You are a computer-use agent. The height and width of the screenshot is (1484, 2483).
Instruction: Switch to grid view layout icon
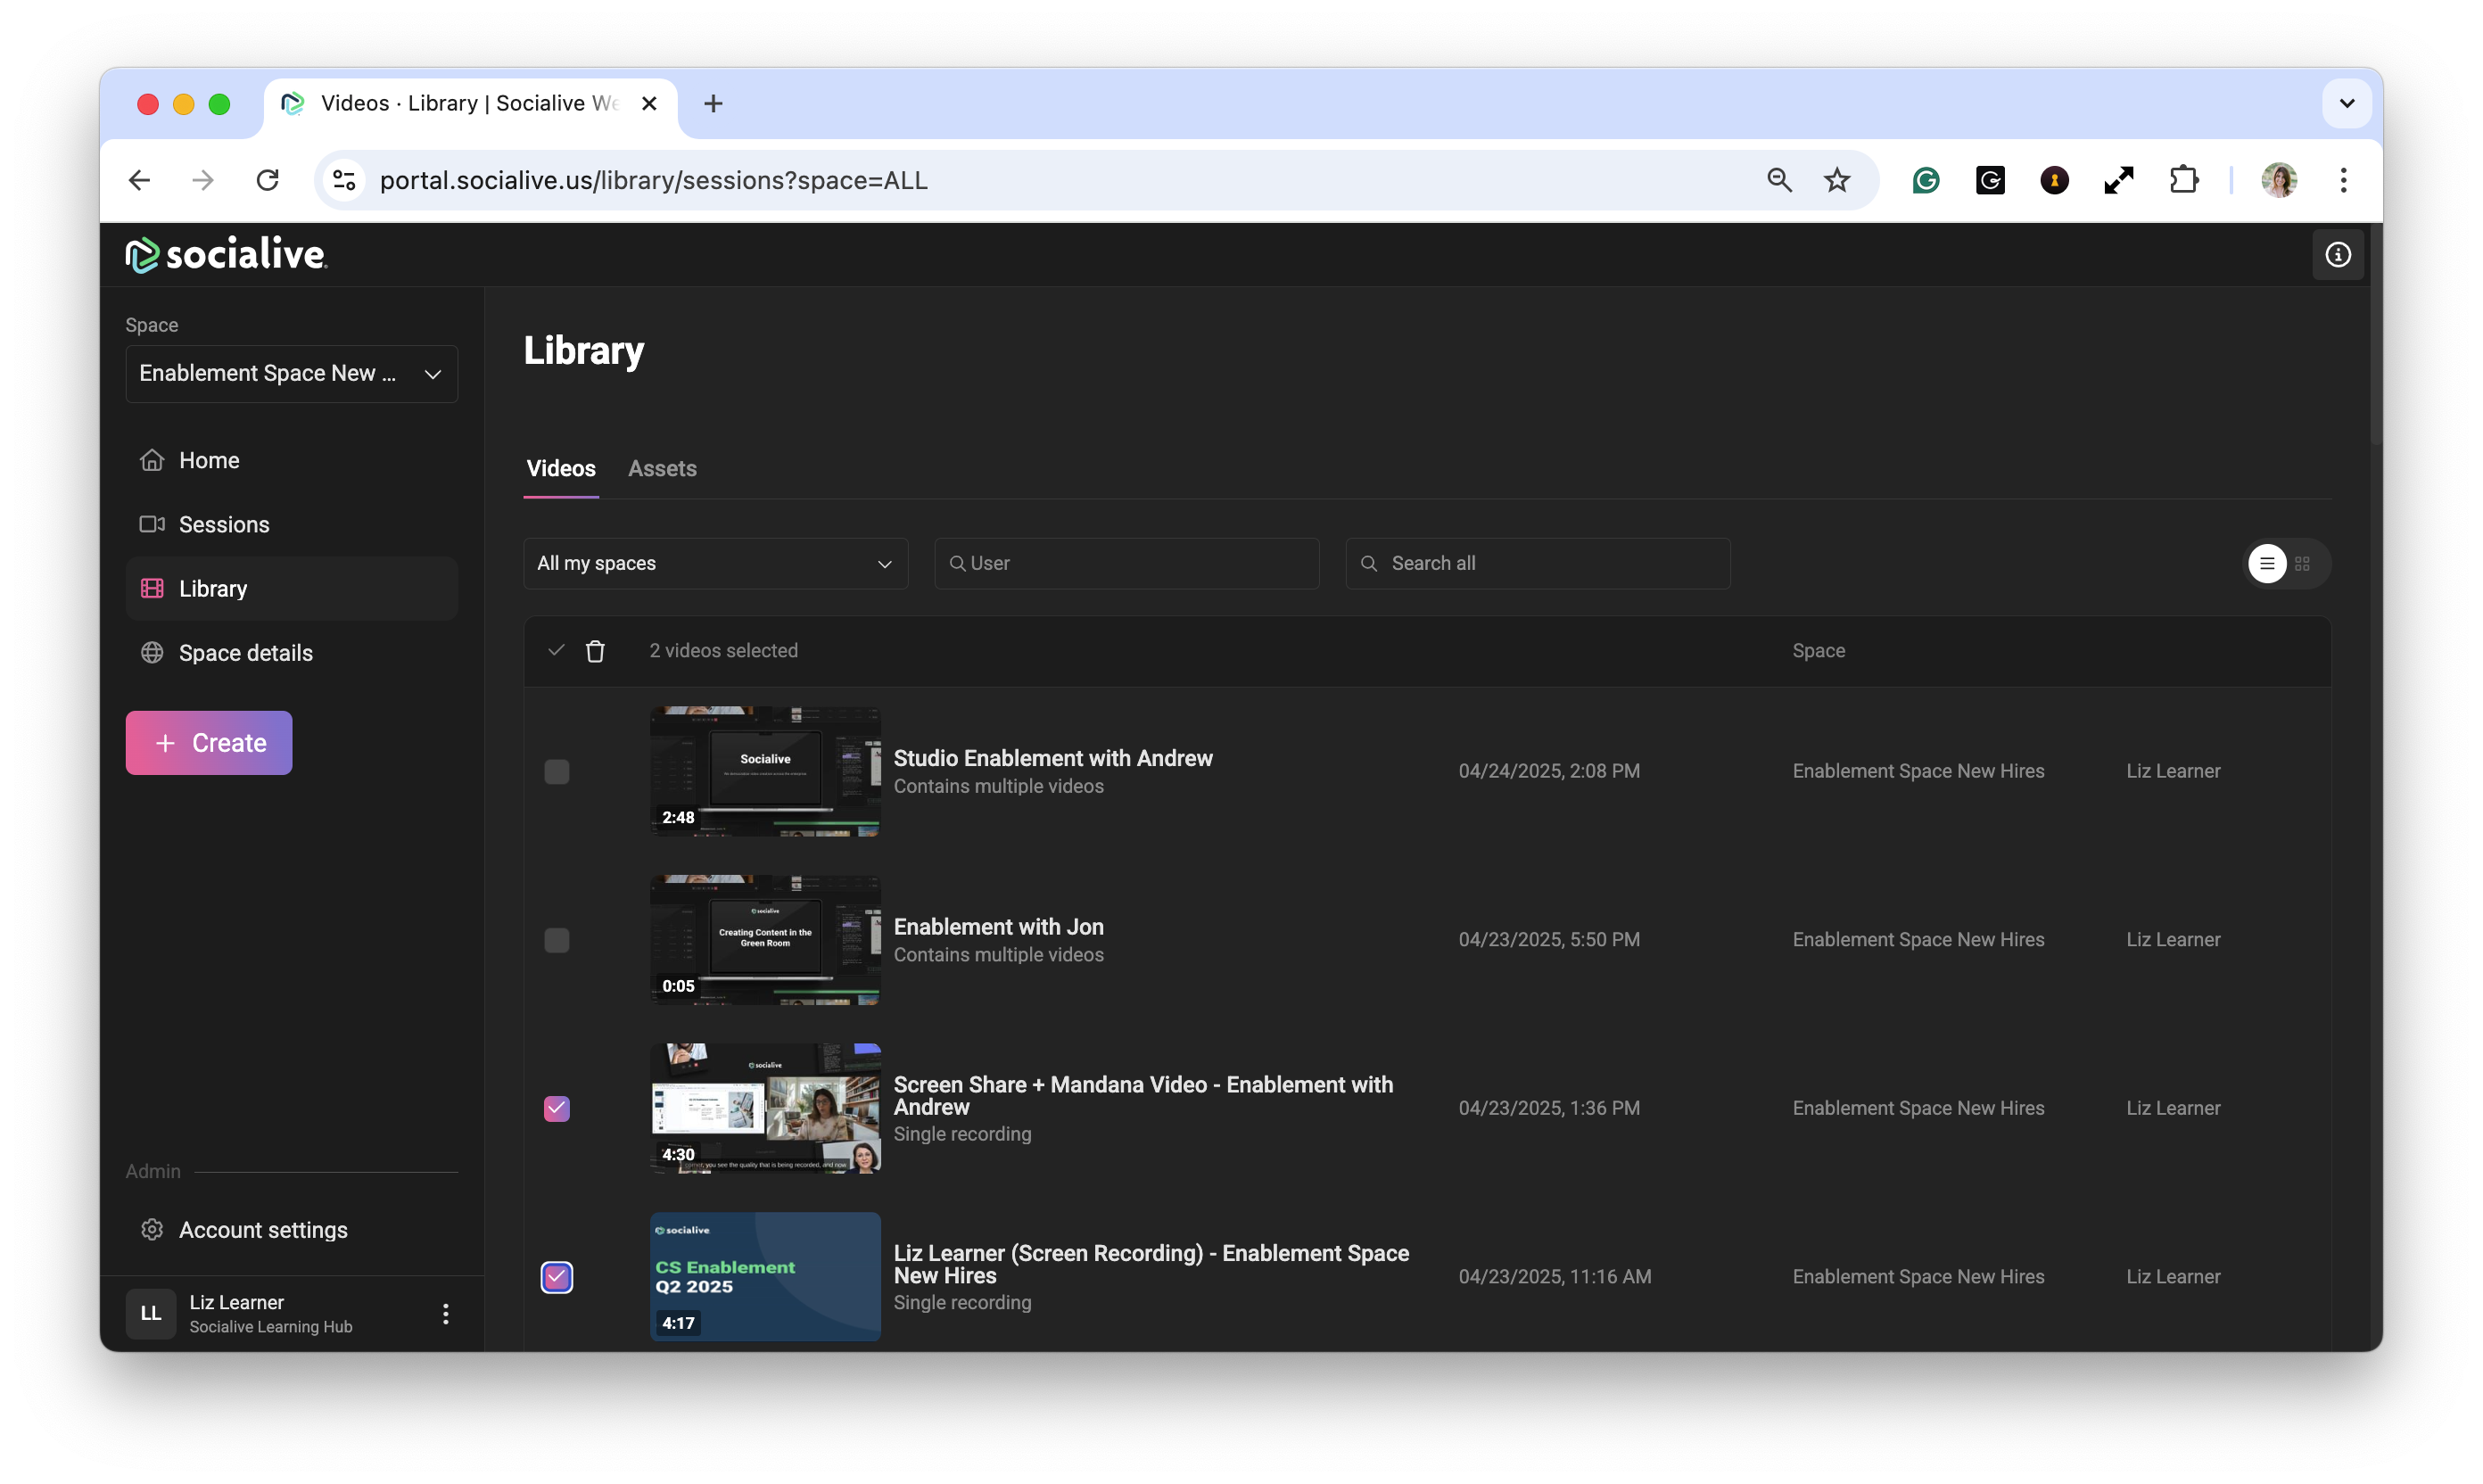coord(2302,564)
